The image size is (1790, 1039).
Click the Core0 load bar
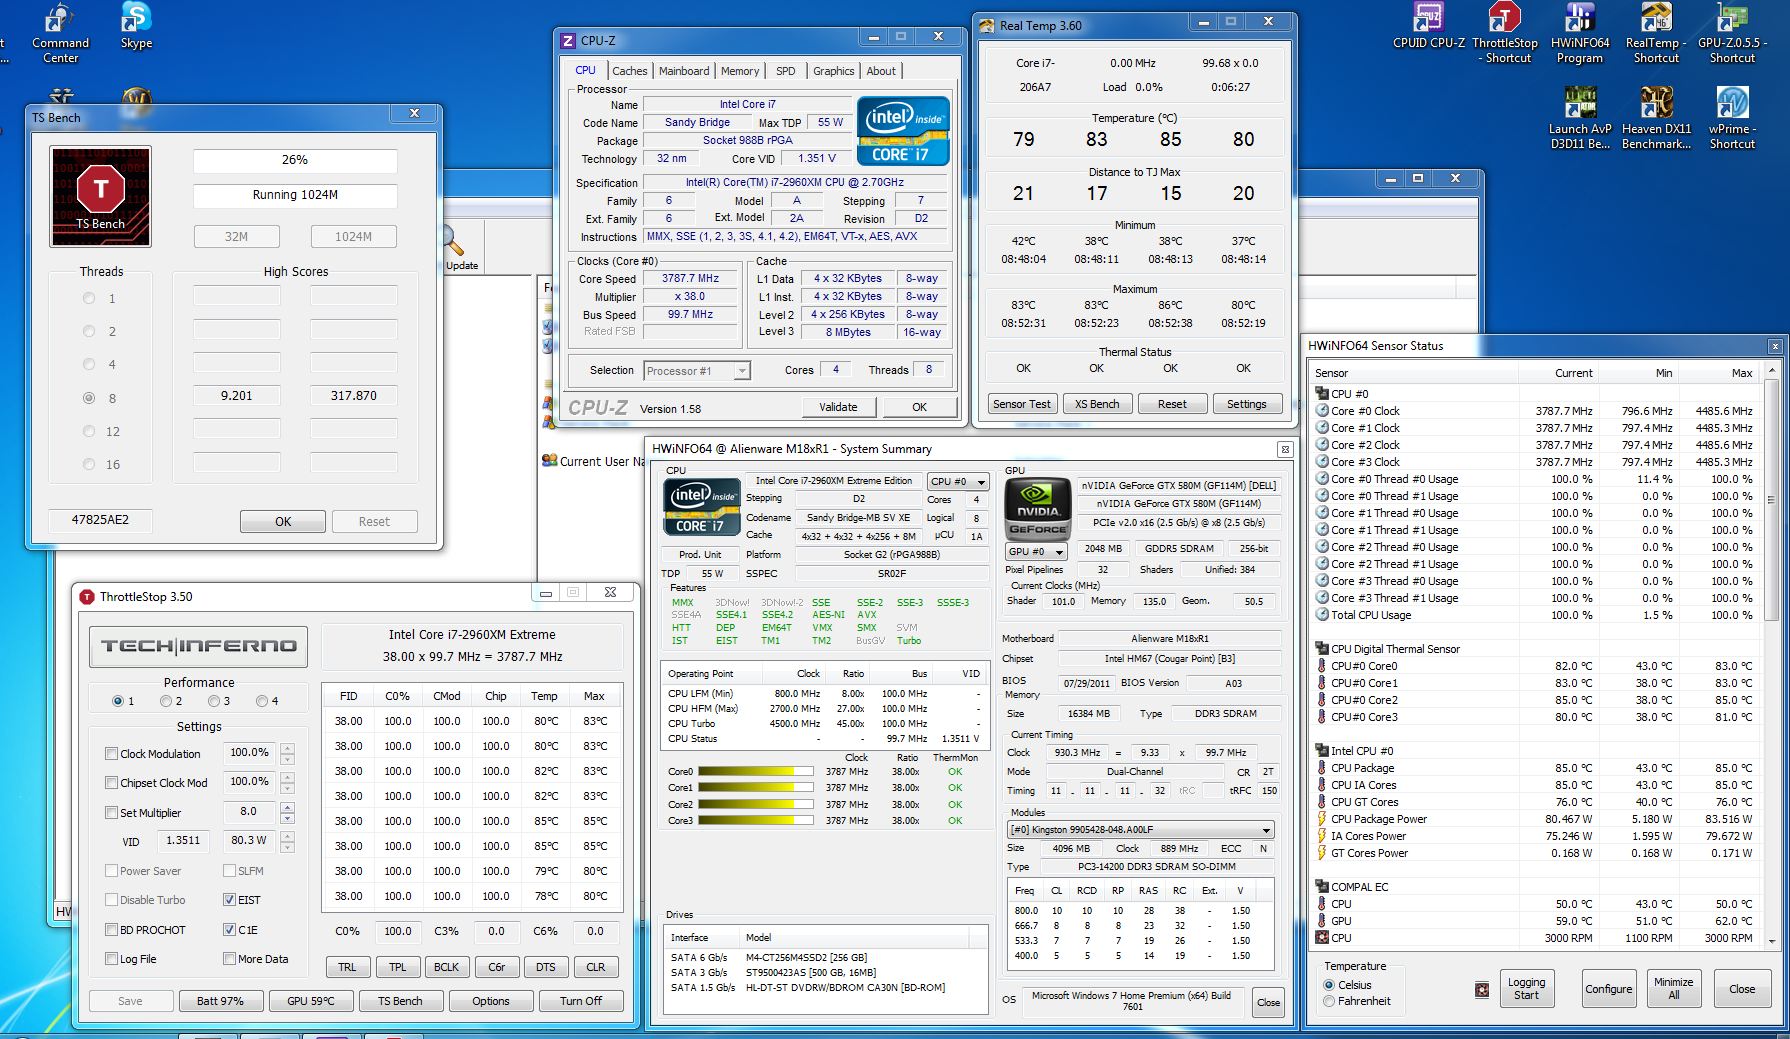(x=755, y=772)
